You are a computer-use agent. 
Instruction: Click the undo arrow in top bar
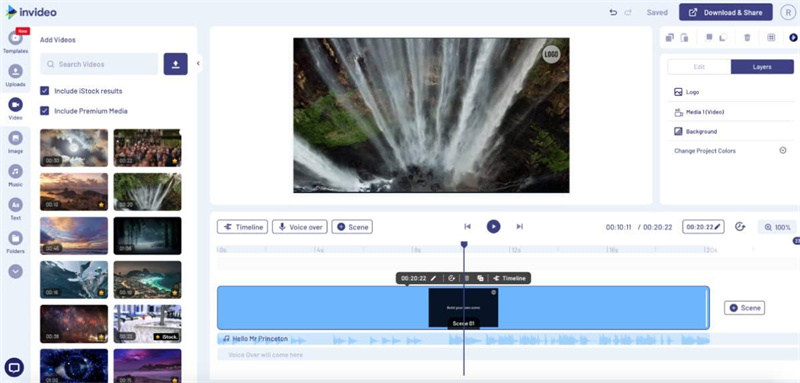pyautogui.click(x=613, y=12)
